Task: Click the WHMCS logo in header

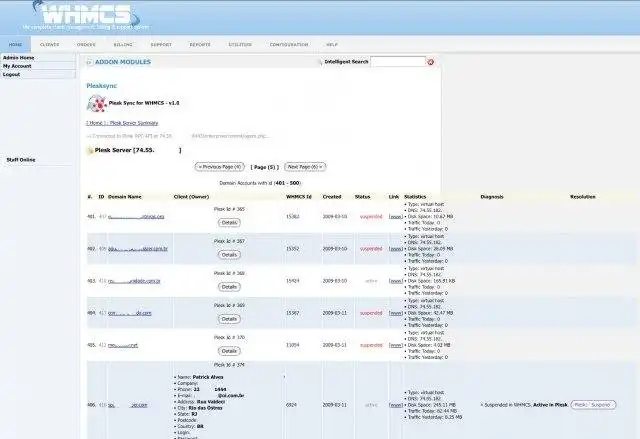Action: point(87,16)
